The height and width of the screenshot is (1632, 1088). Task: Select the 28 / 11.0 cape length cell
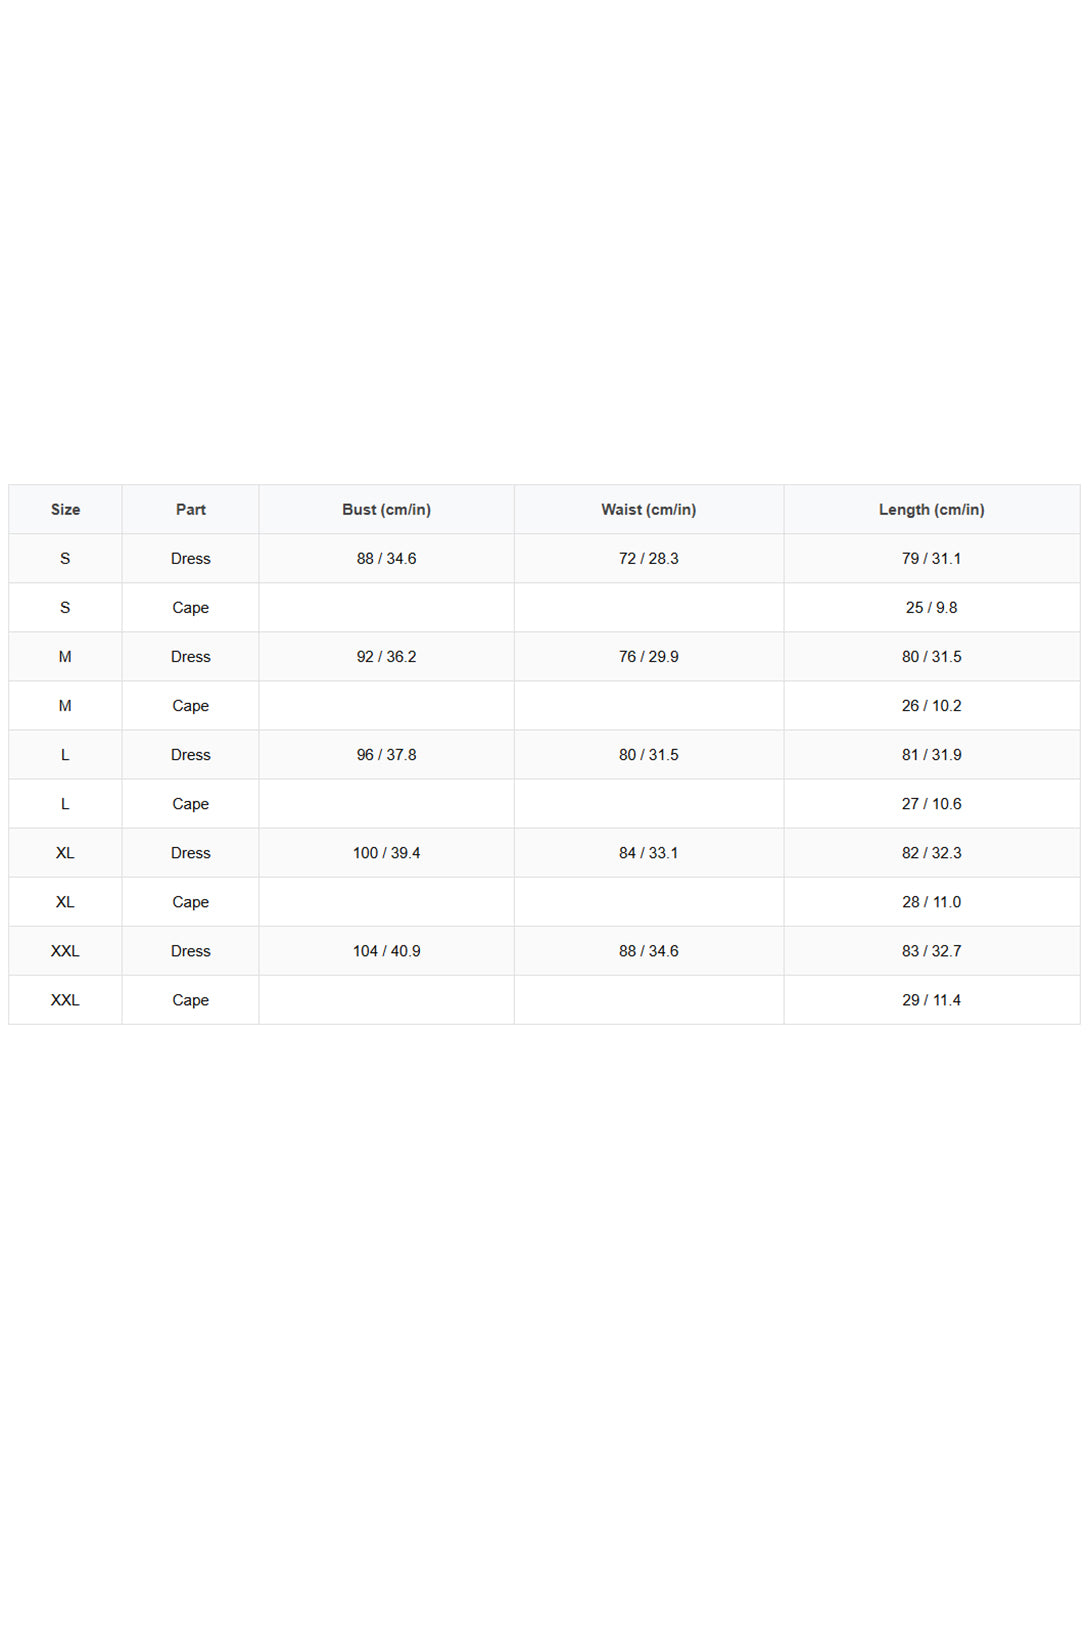pyautogui.click(x=931, y=901)
